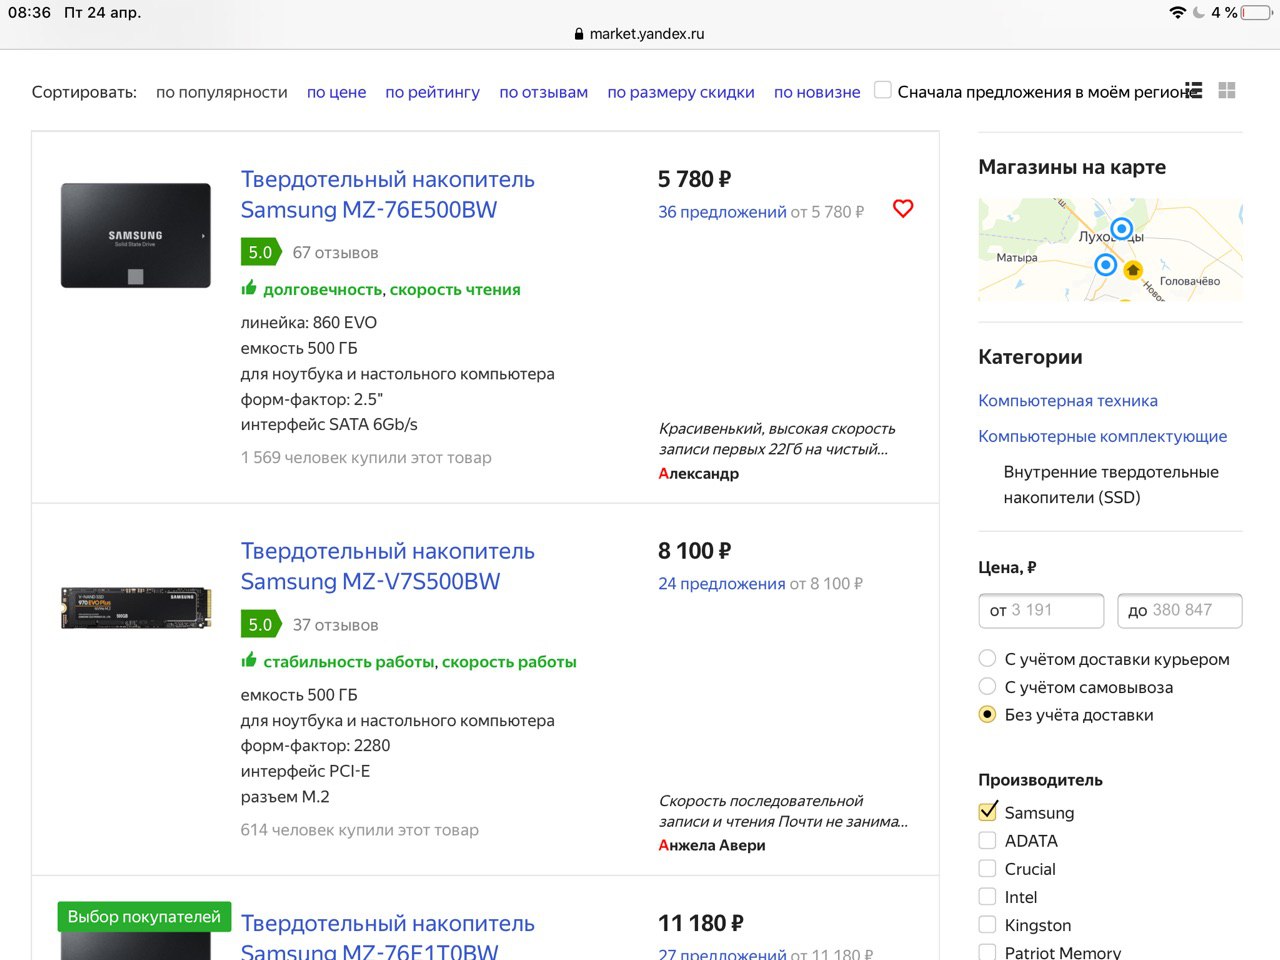
Task: Open '67 отзывов' reviews for 860 EVO
Action: point(335,253)
